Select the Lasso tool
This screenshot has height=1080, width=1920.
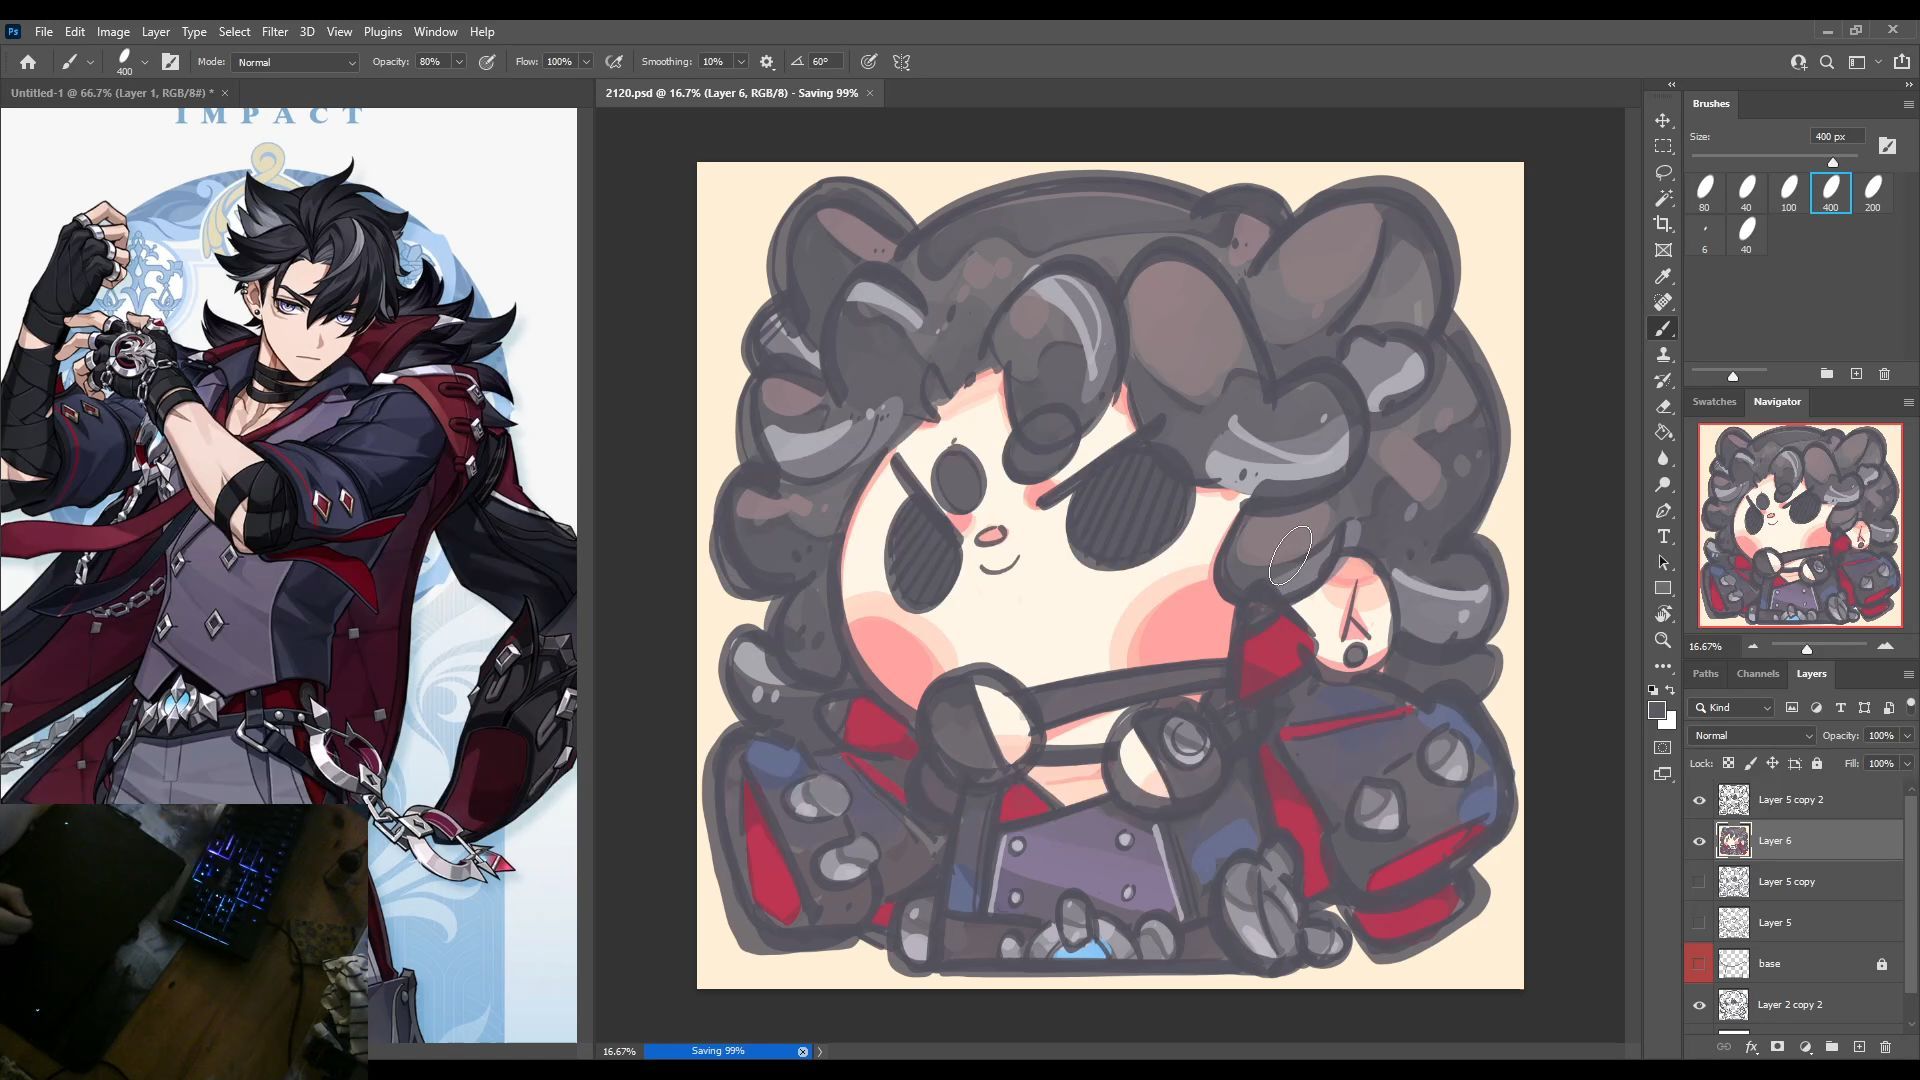pos(1663,172)
